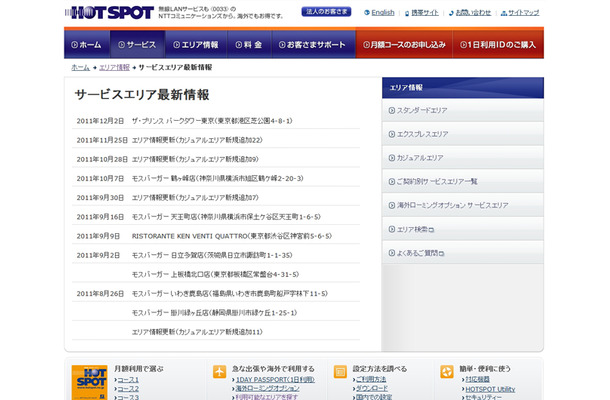Open the HOTSPOT Utility footer link
The height and width of the screenshot is (400, 610).
490,389
